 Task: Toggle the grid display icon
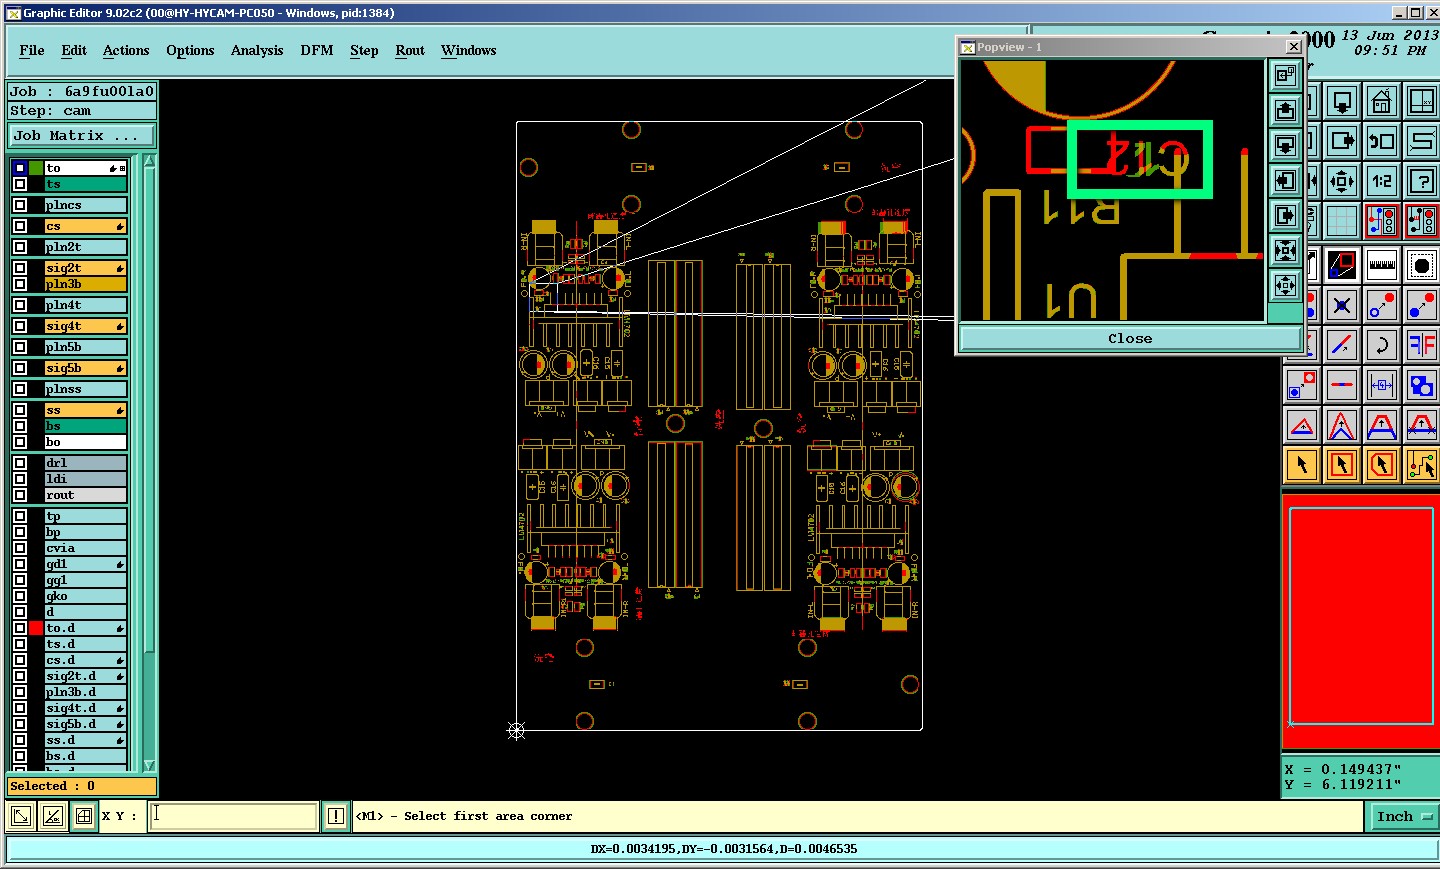[x=1341, y=221]
